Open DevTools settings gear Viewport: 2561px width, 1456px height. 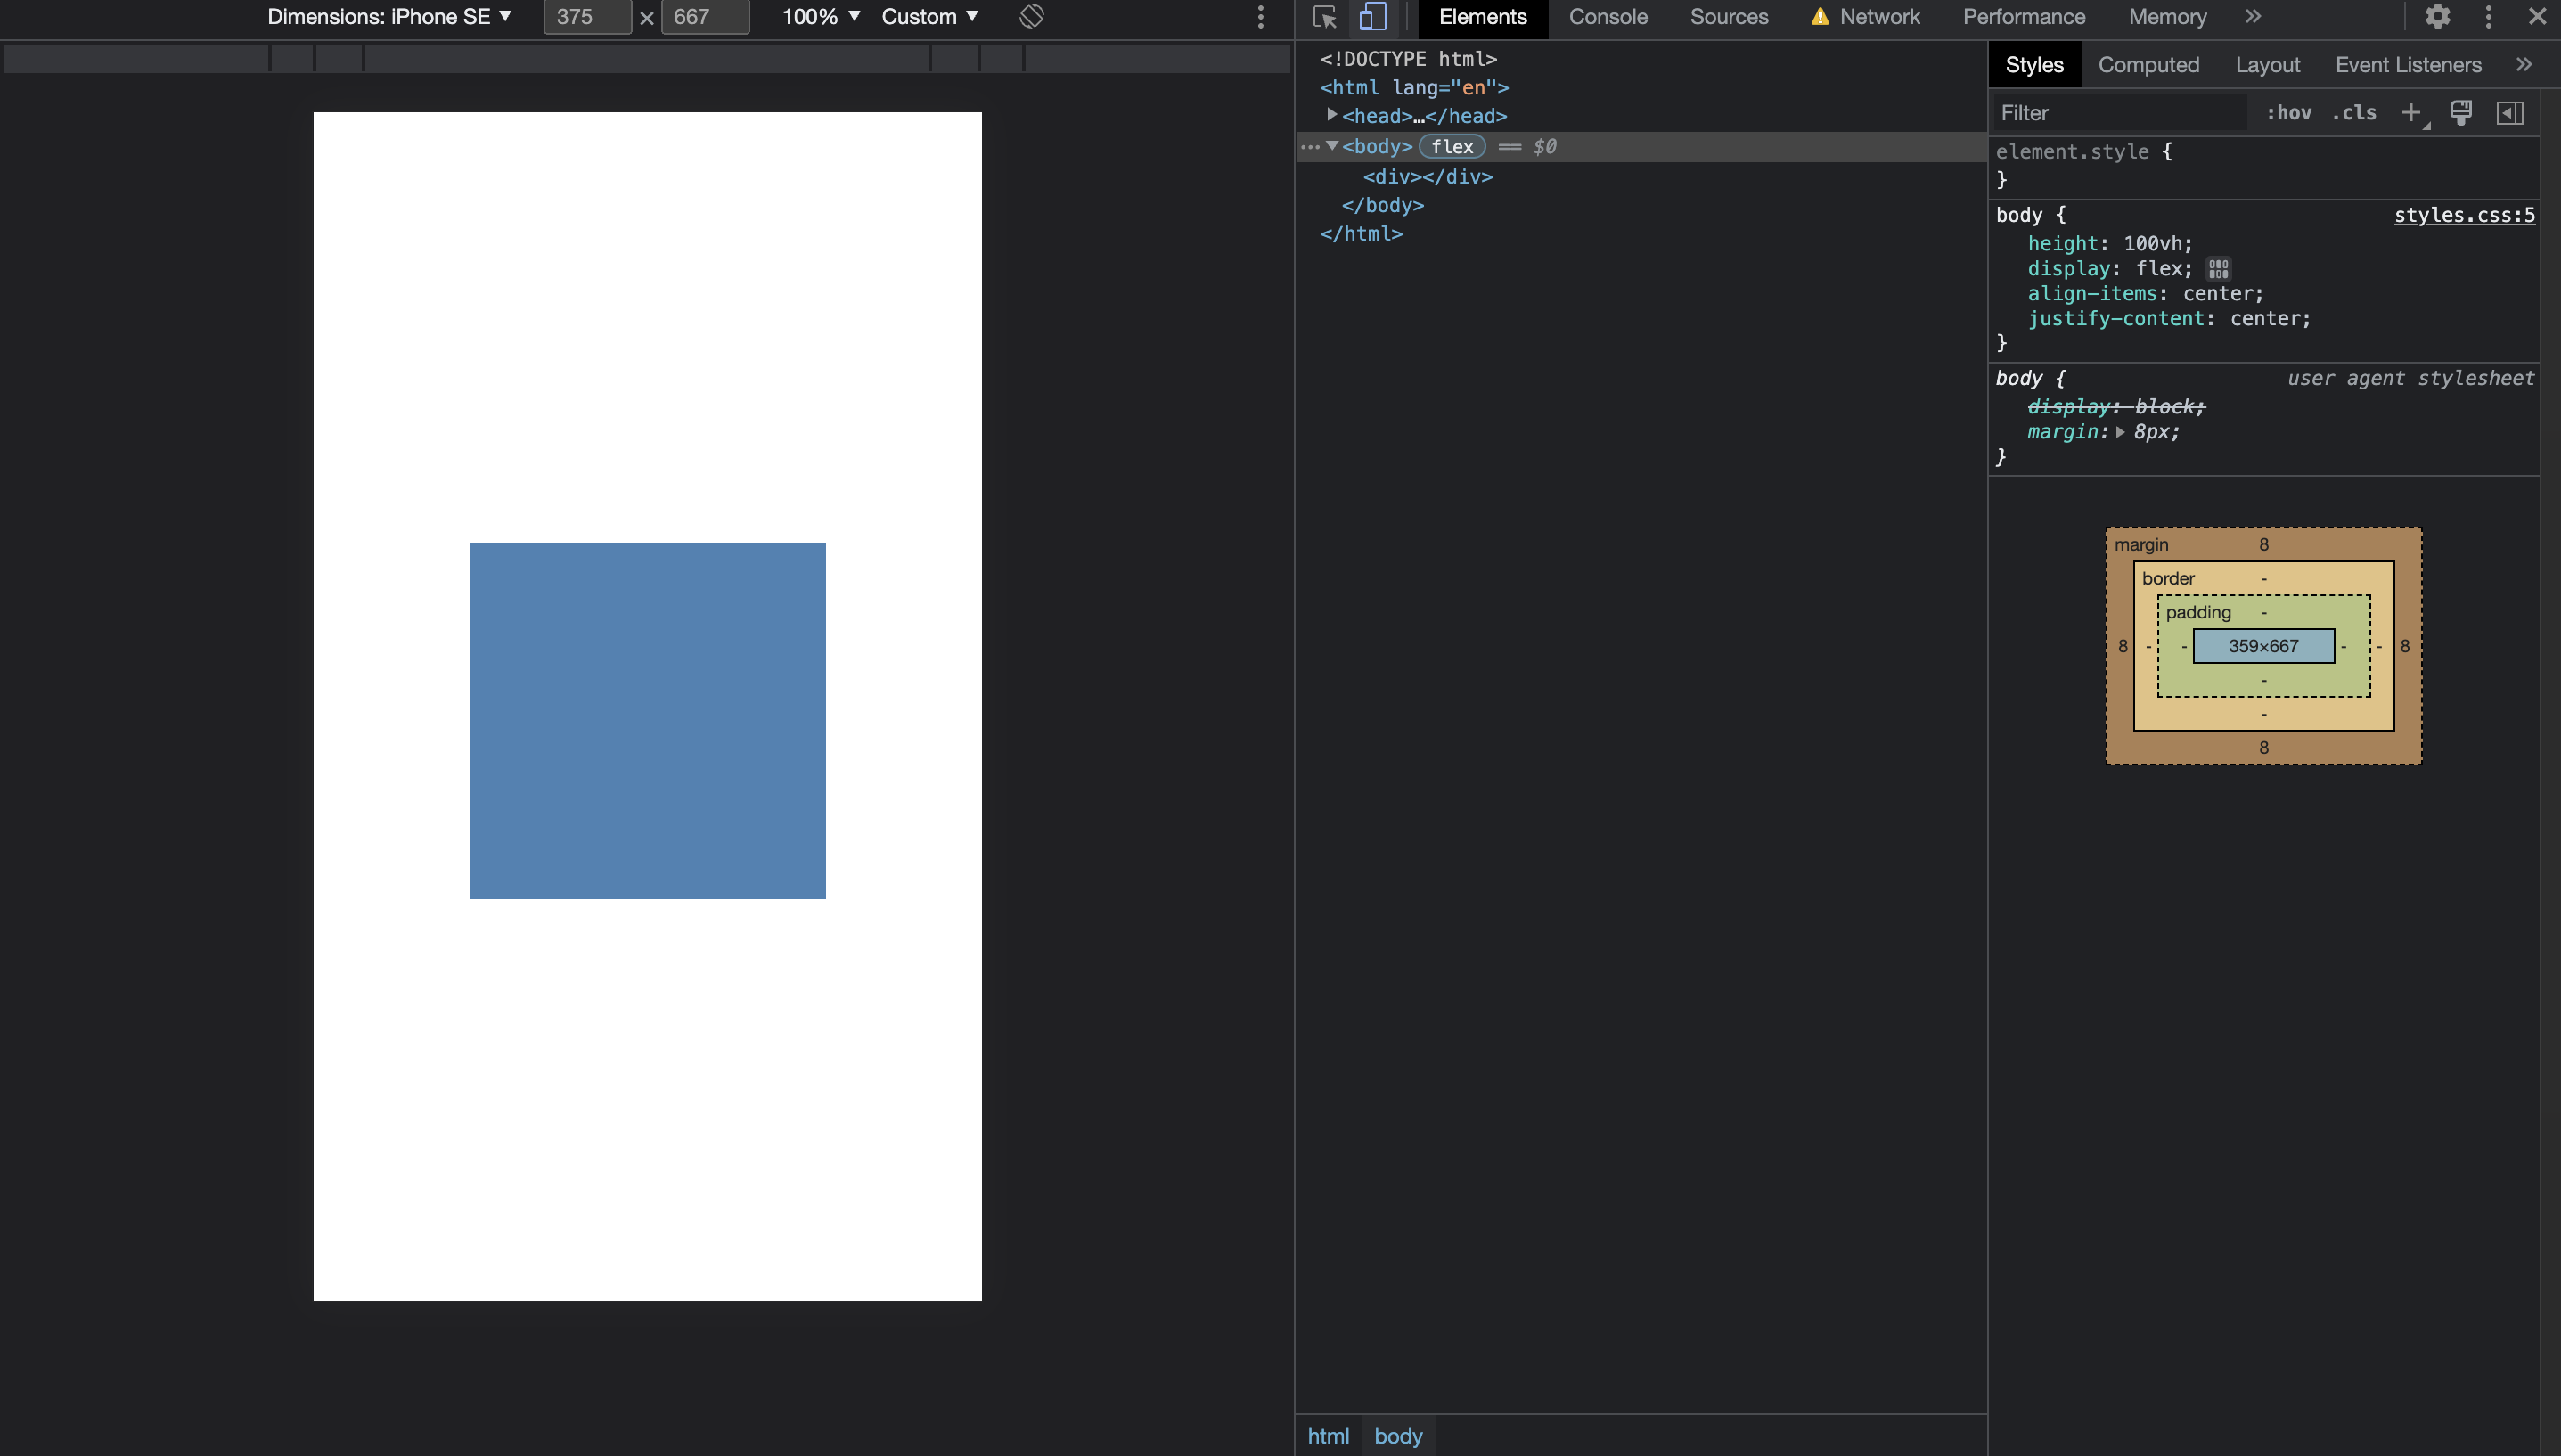tap(2437, 17)
